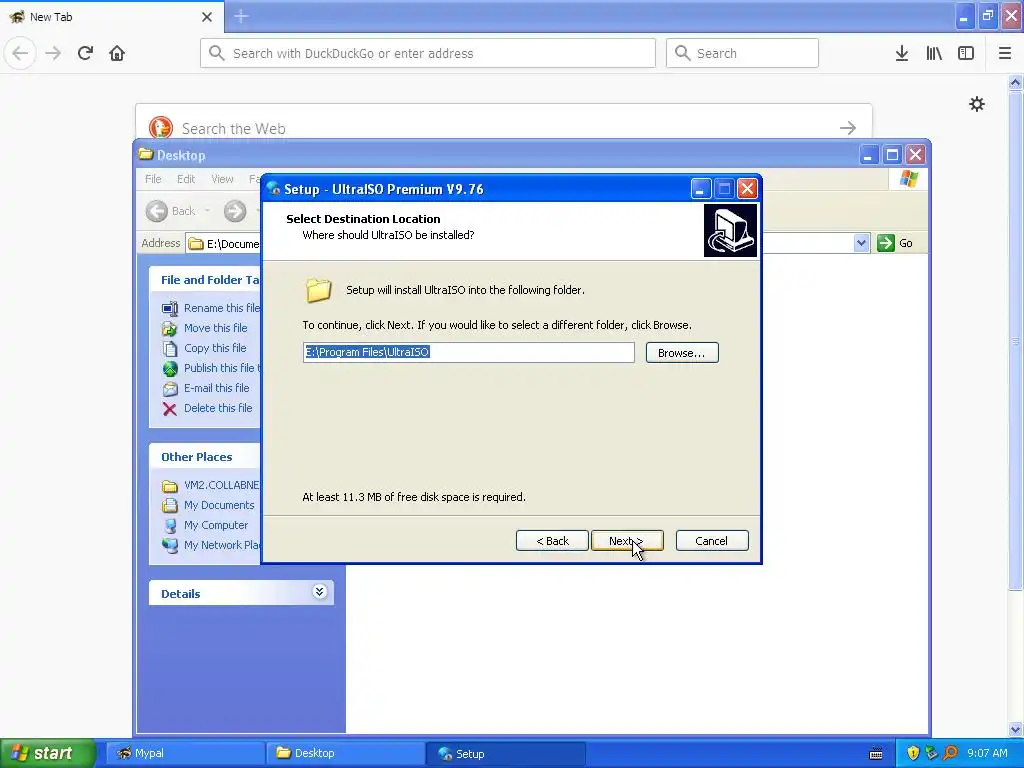
Task: Open Browse to choose install folder
Action: click(682, 353)
